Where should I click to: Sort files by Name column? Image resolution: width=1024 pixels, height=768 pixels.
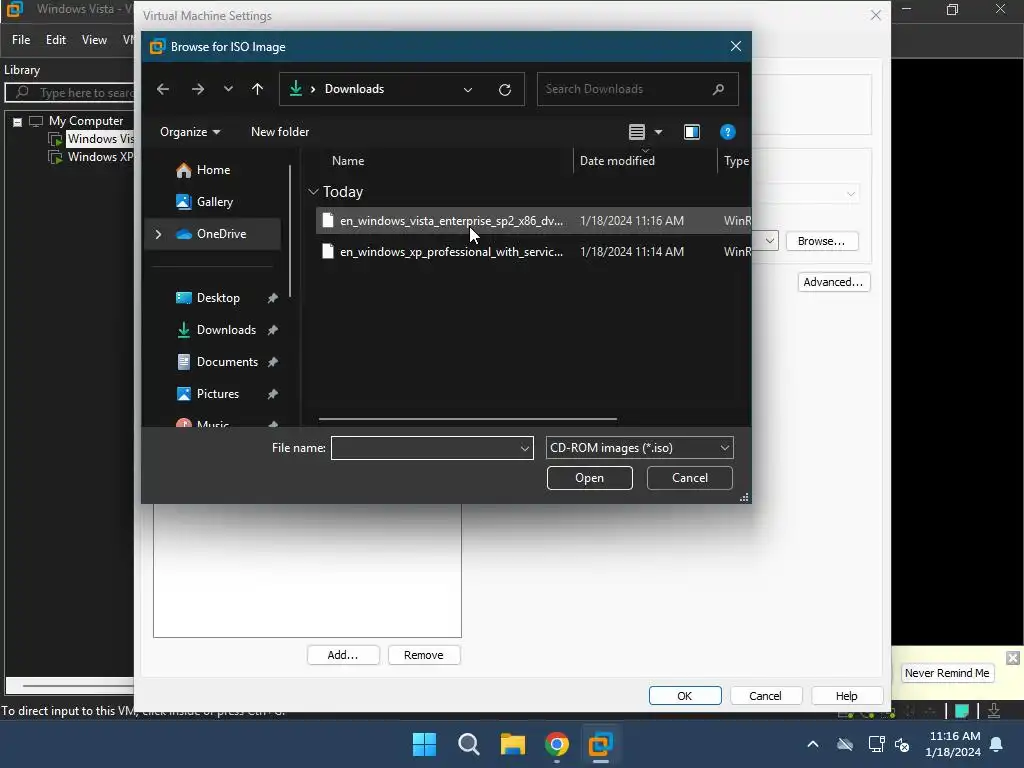(x=348, y=161)
